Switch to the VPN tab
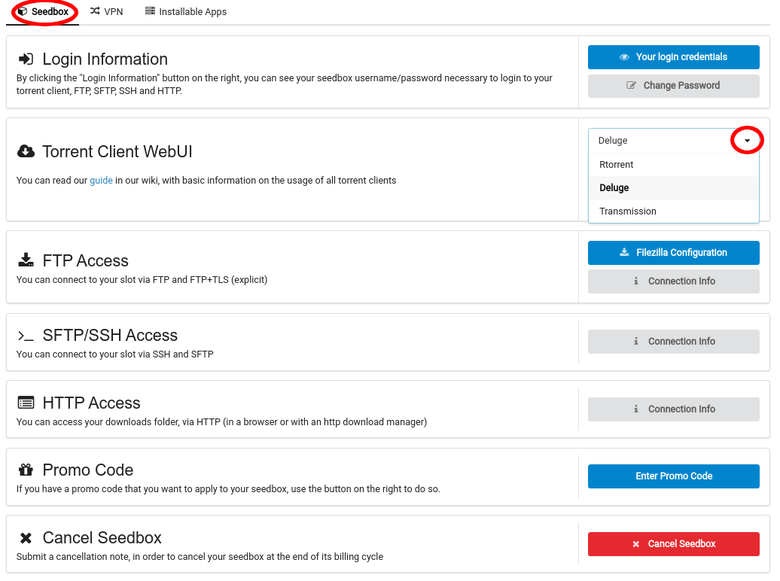Screen dimensions: 780x581 (x=107, y=11)
